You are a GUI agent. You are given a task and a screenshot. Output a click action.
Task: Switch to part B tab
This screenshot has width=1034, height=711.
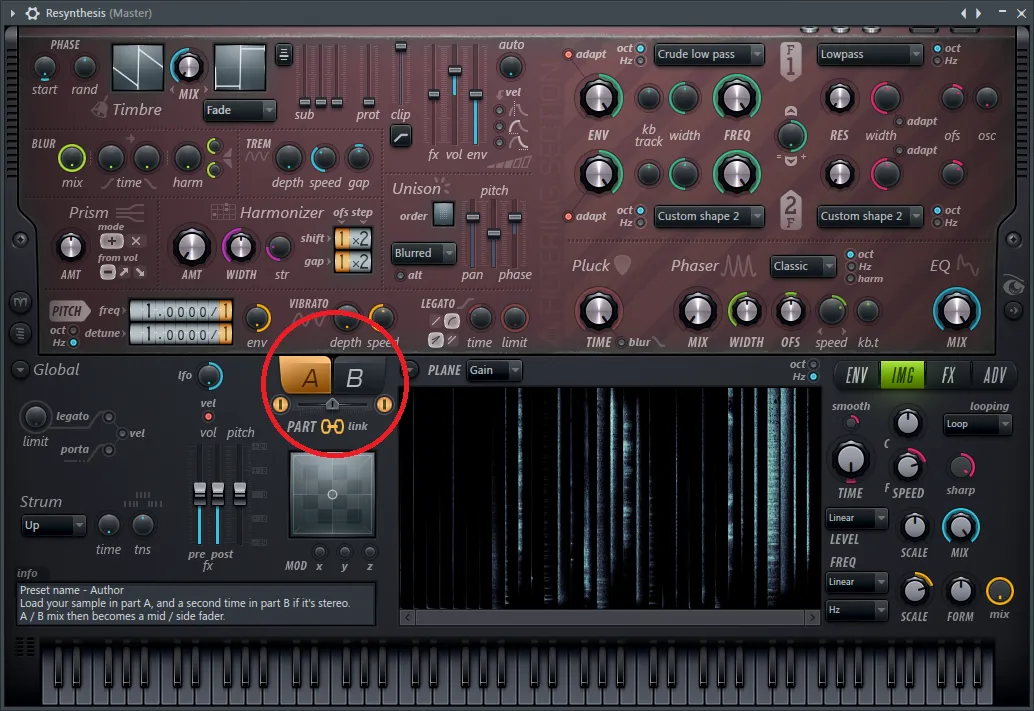(x=358, y=377)
